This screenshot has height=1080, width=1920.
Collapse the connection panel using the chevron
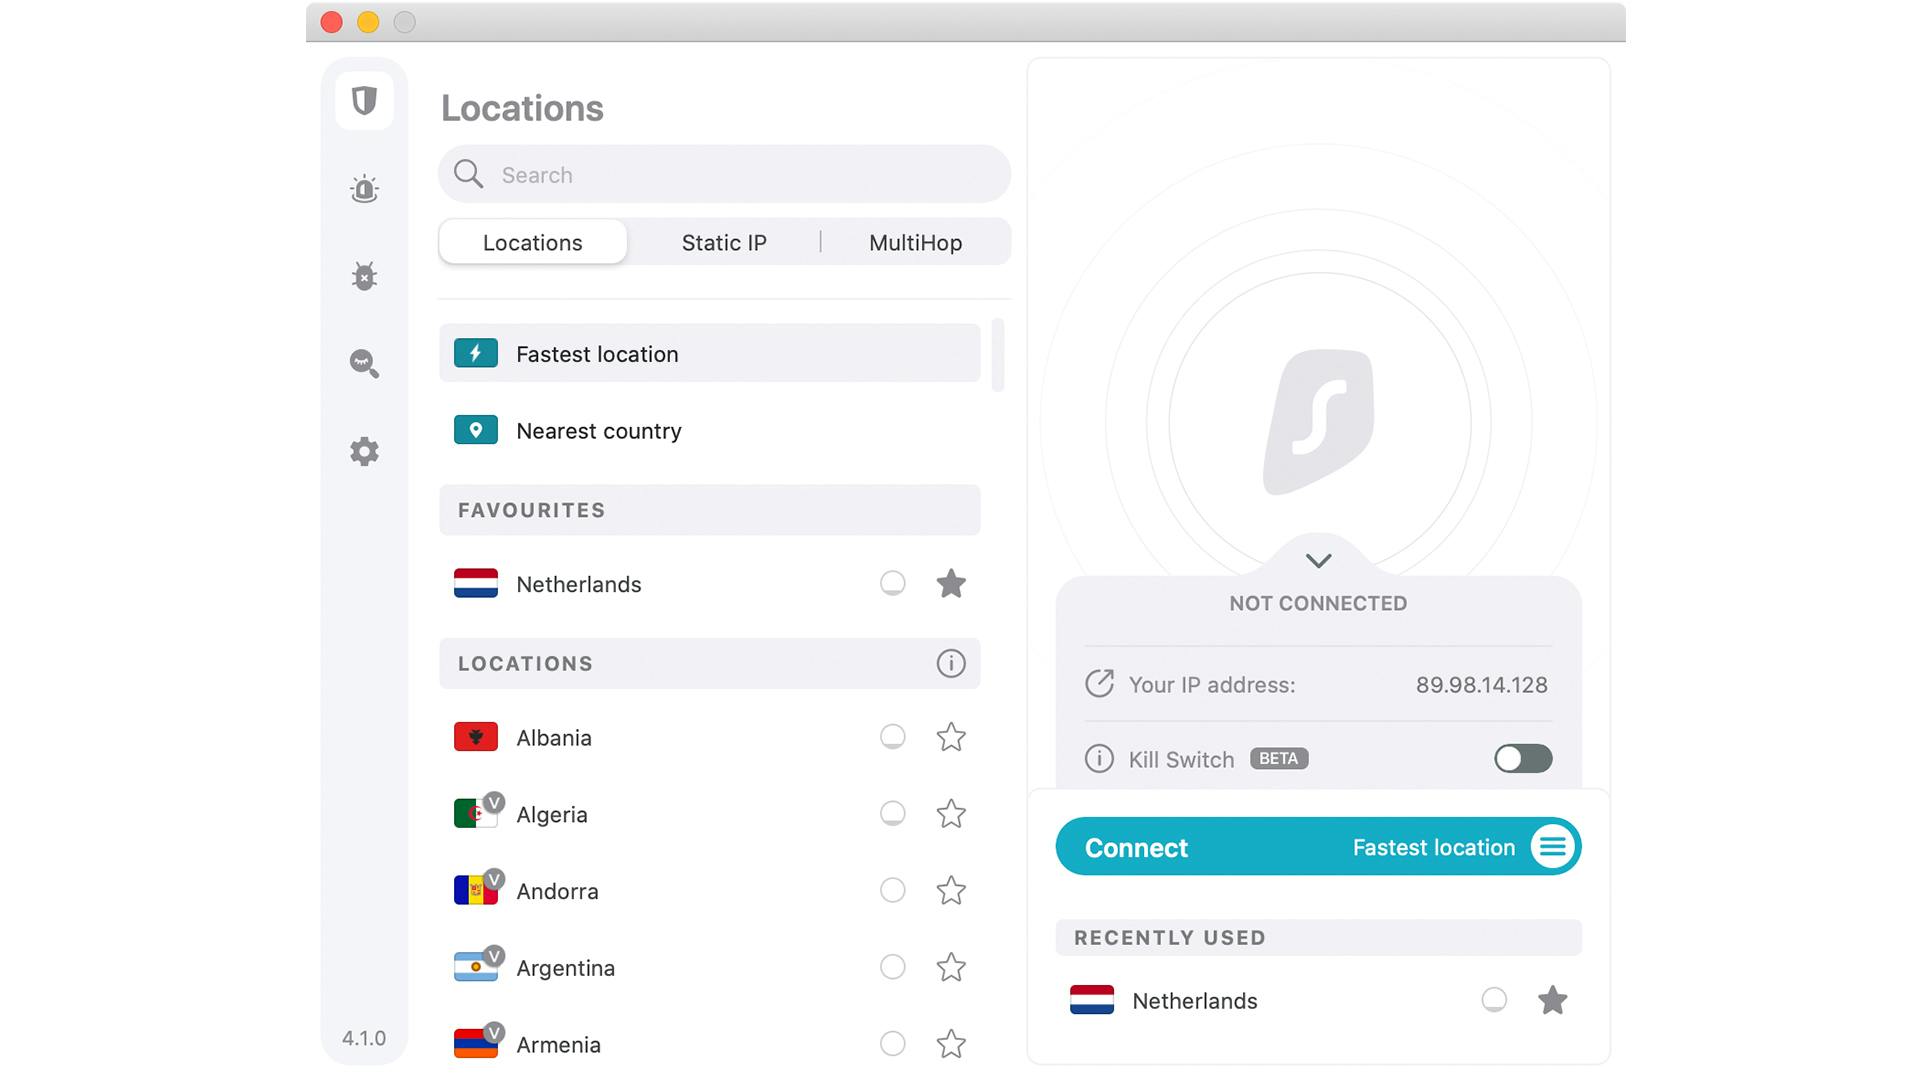click(x=1318, y=561)
